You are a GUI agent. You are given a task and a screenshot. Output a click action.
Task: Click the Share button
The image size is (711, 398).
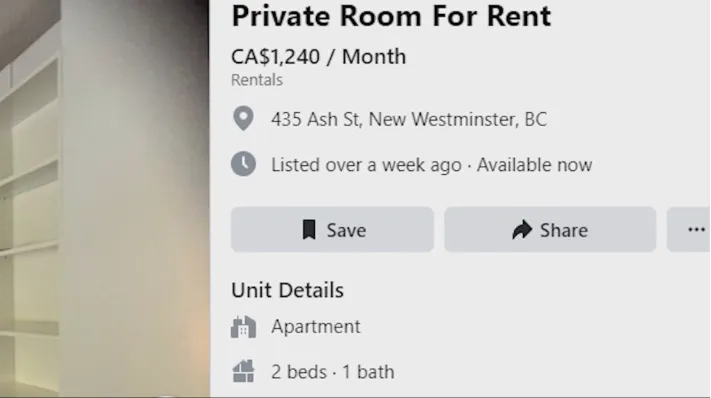(x=550, y=230)
